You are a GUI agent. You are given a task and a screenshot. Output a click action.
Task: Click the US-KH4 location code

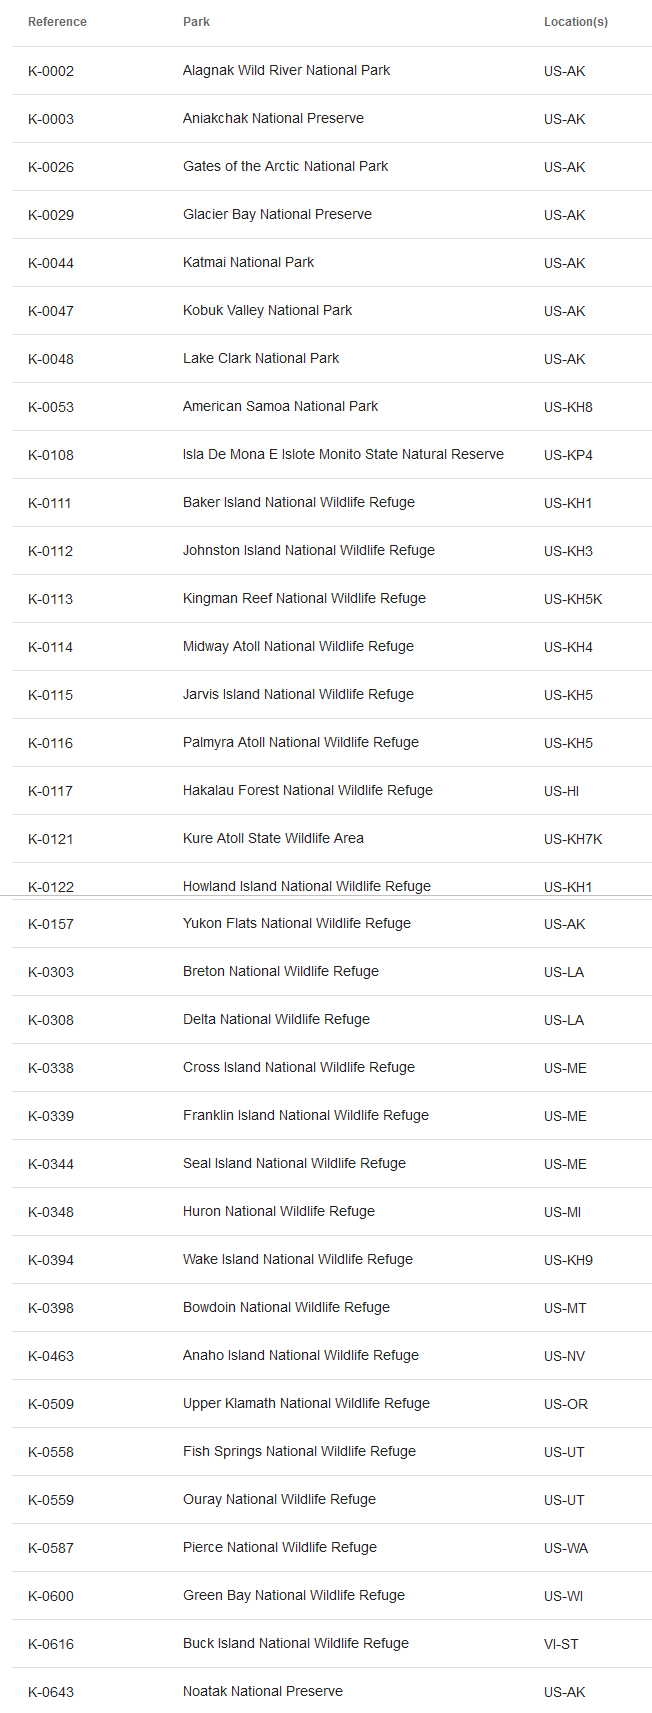pos(568,647)
